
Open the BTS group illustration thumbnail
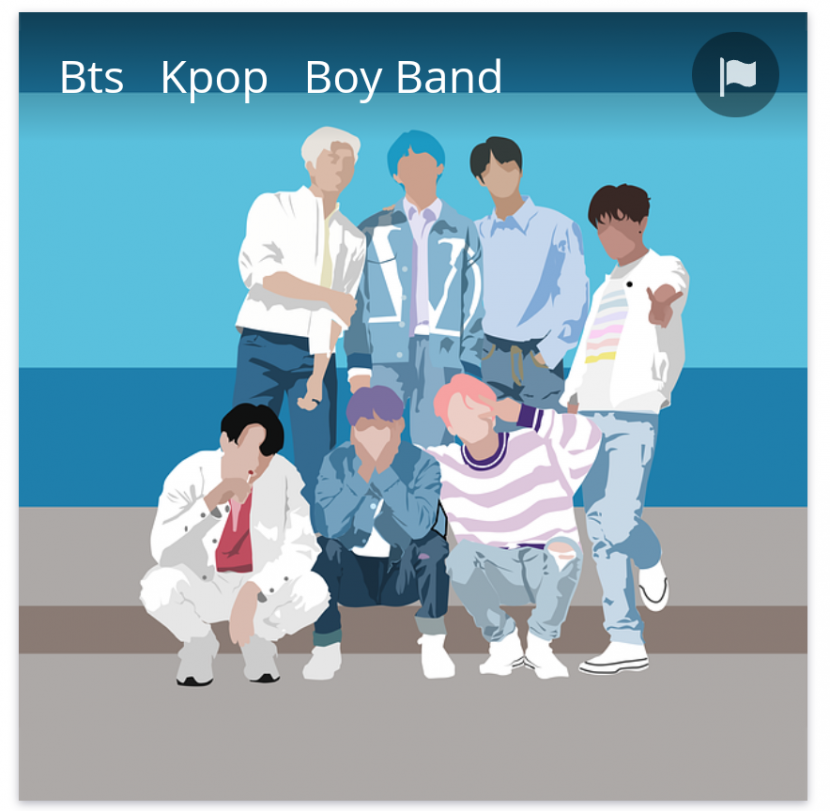click(413, 406)
